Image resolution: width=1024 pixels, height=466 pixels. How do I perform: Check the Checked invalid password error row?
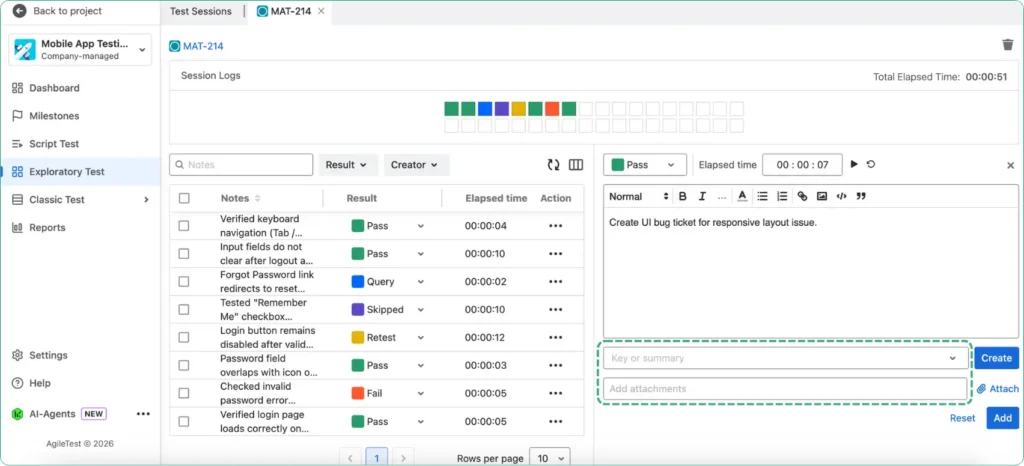[x=184, y=394]
